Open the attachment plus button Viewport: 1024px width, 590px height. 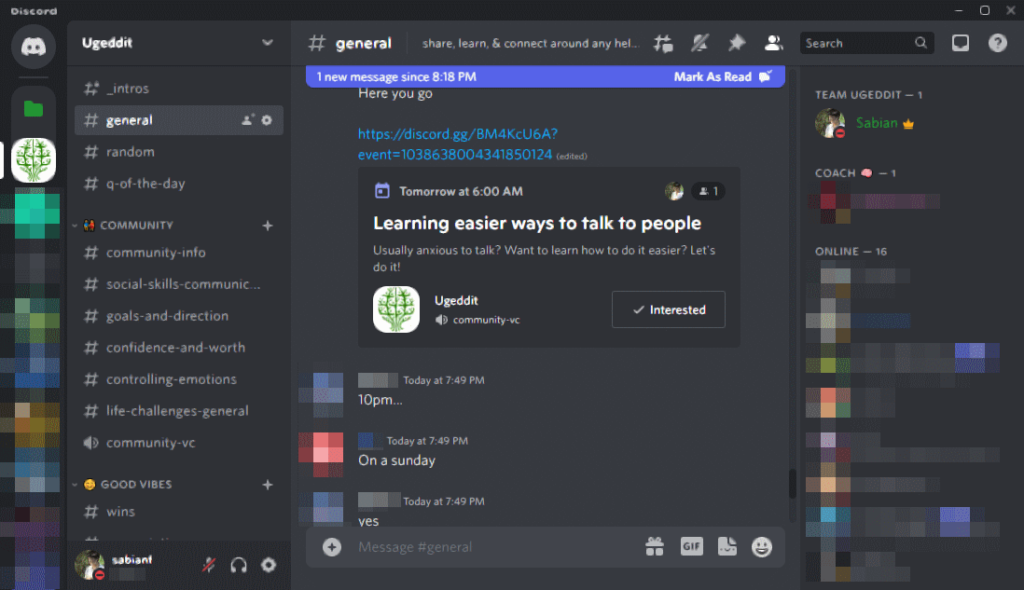click(x=332, y=547)
